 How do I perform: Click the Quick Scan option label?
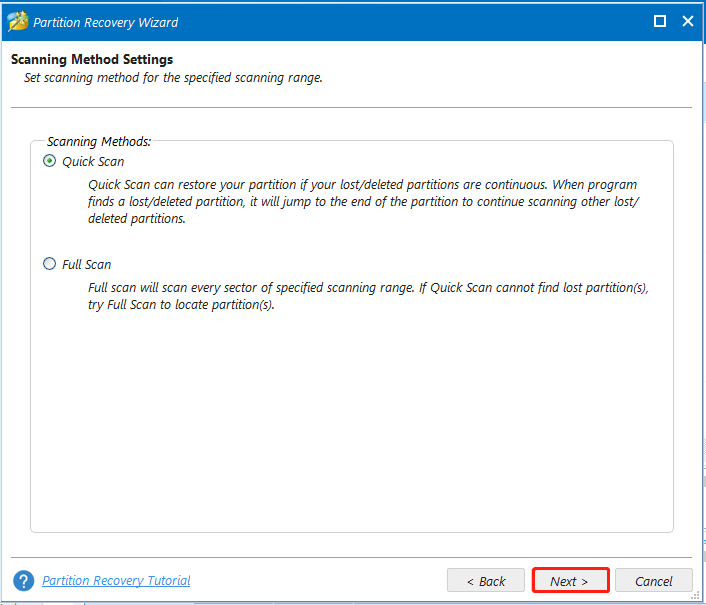coord(93,162)
